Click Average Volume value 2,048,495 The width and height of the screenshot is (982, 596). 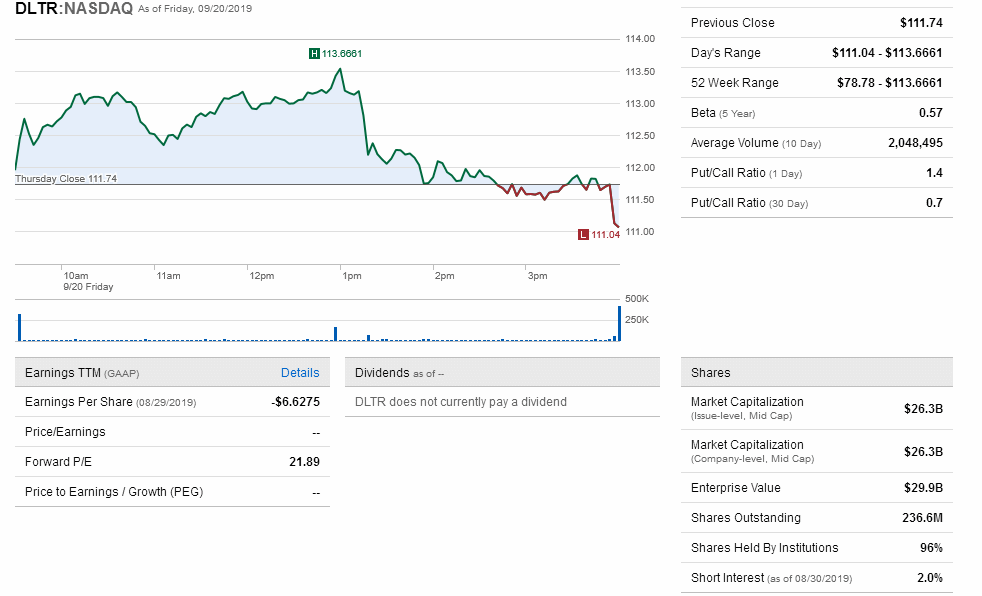915,143
